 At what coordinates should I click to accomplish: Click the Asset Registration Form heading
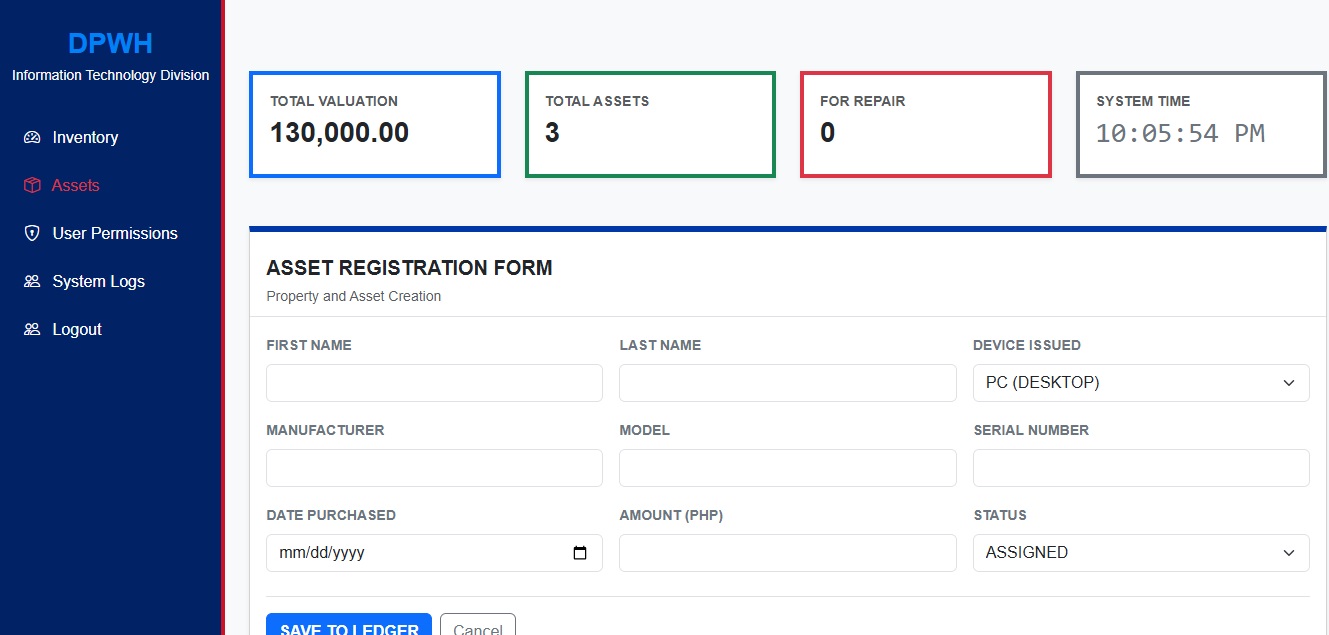(409, 268)
